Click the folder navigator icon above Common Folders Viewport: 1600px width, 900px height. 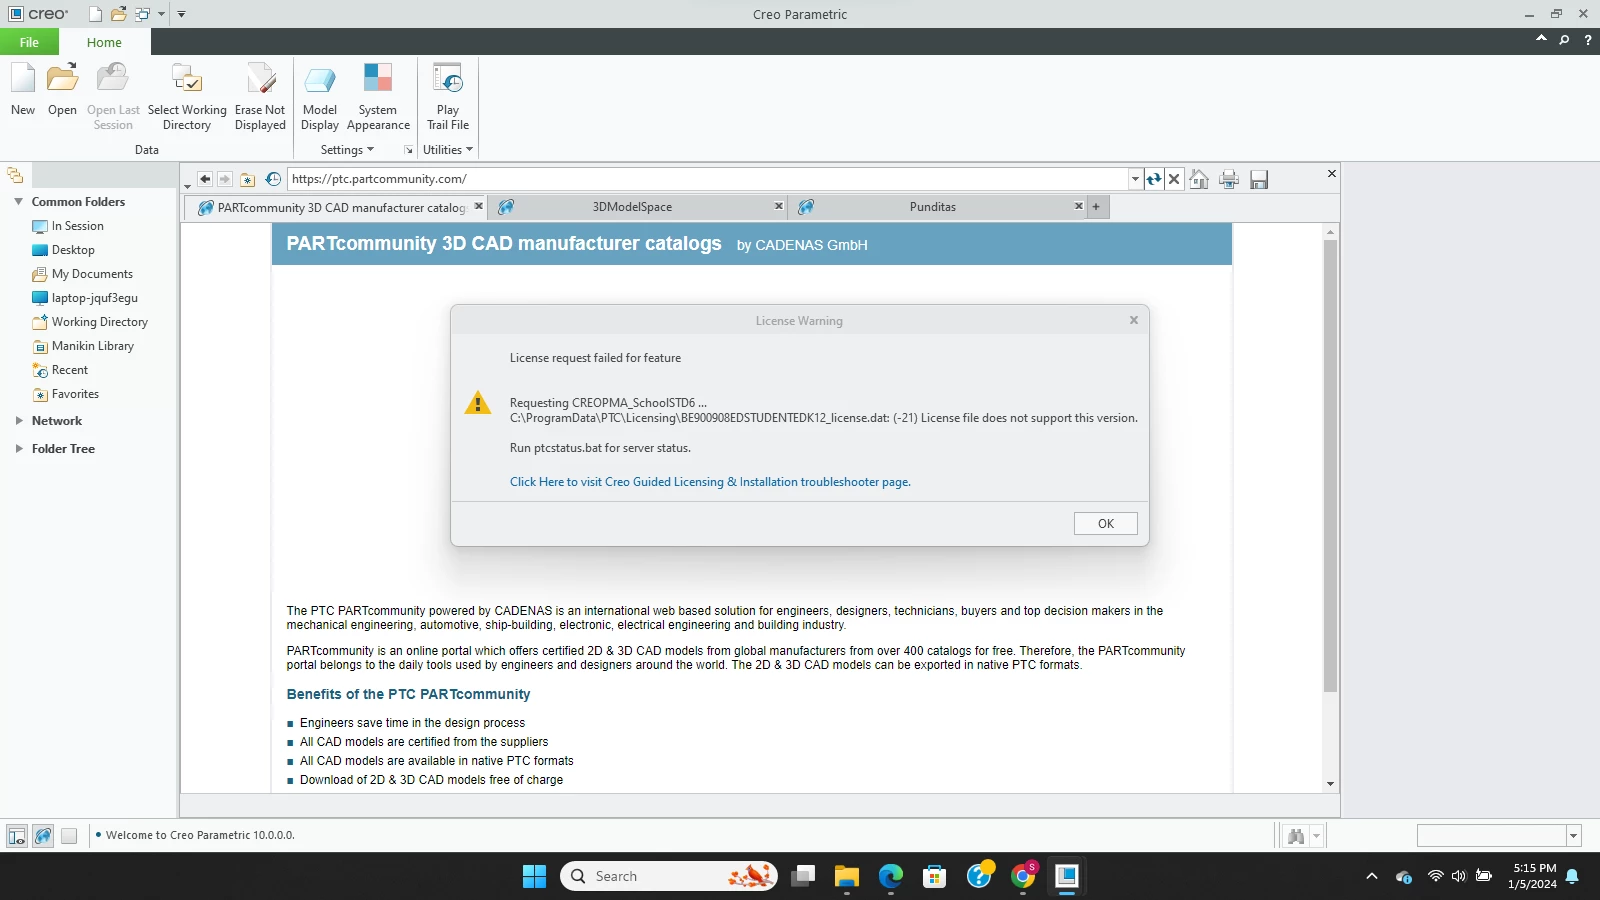pos(15,176)
